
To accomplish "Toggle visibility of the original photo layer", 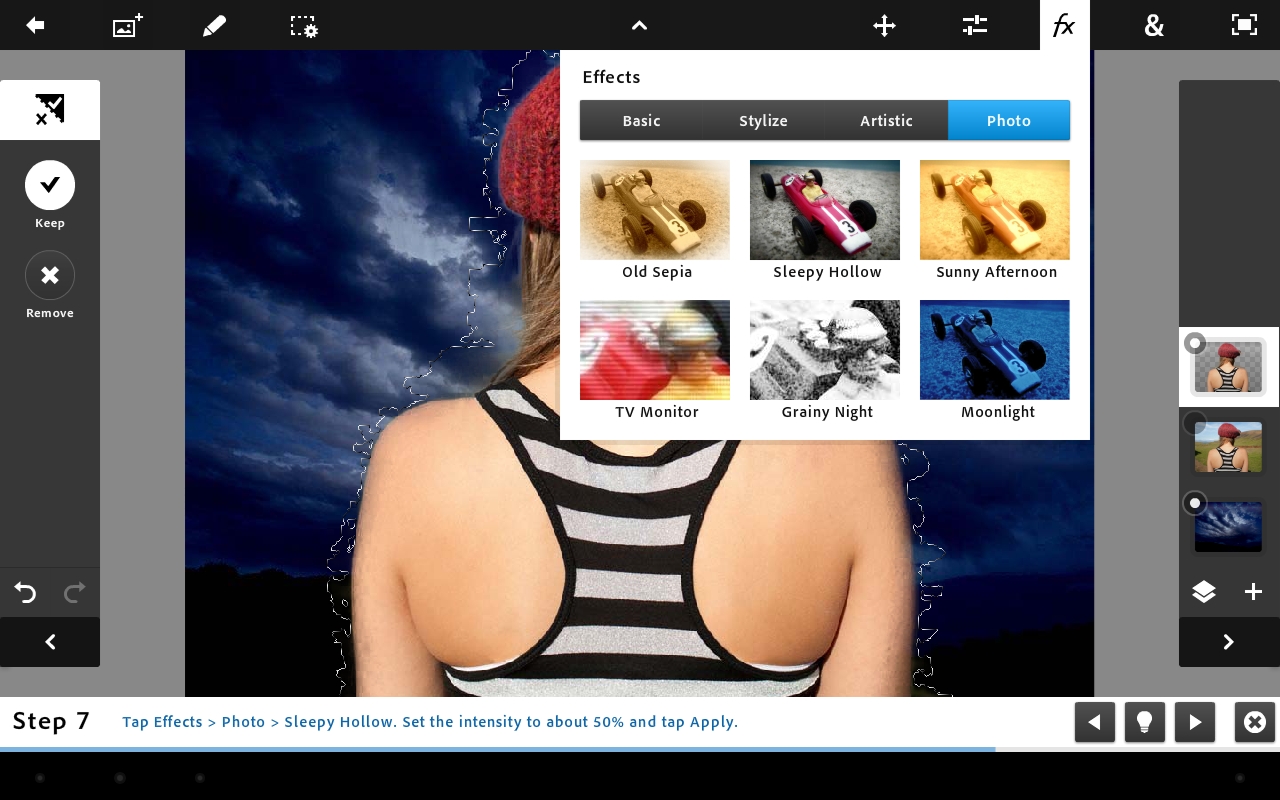I will tap(1194, 423).
